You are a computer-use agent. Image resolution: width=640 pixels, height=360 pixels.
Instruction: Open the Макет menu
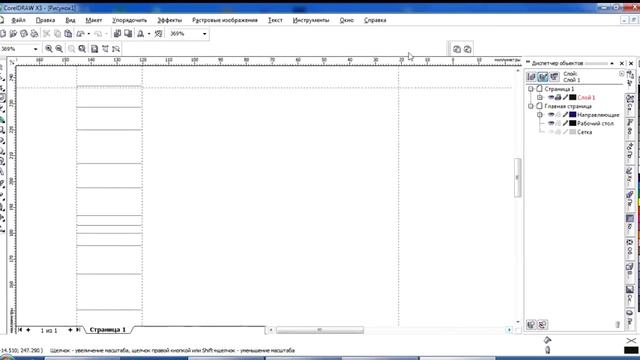(x=93, y=20)
